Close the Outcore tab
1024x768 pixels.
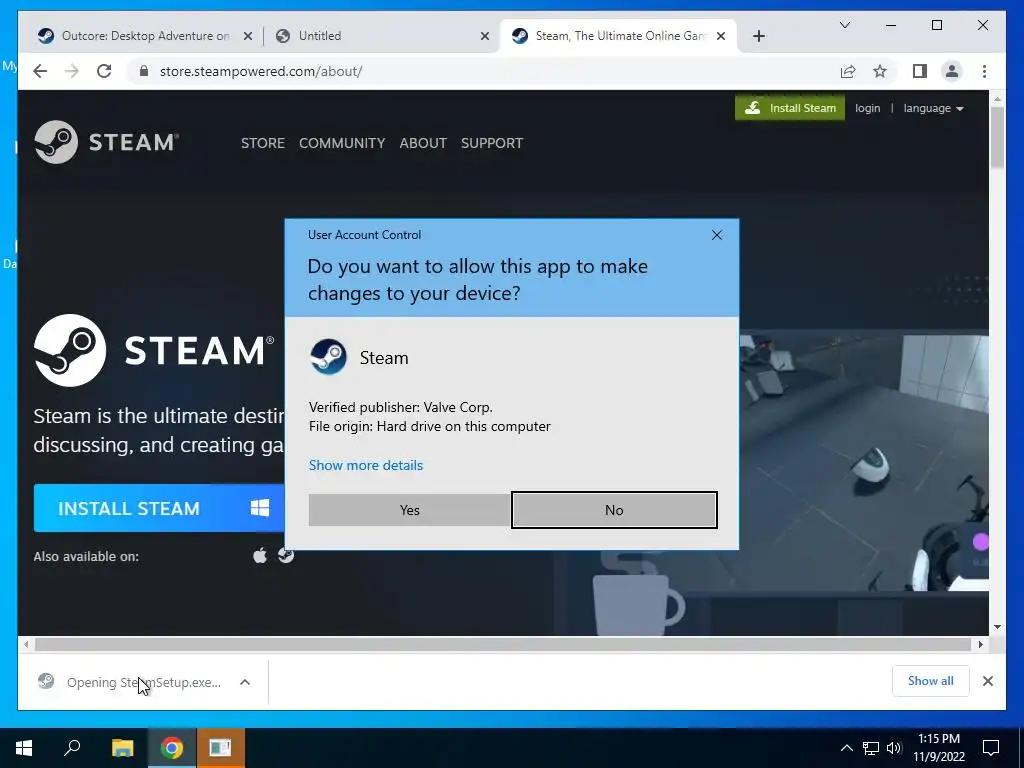point(248,36)
